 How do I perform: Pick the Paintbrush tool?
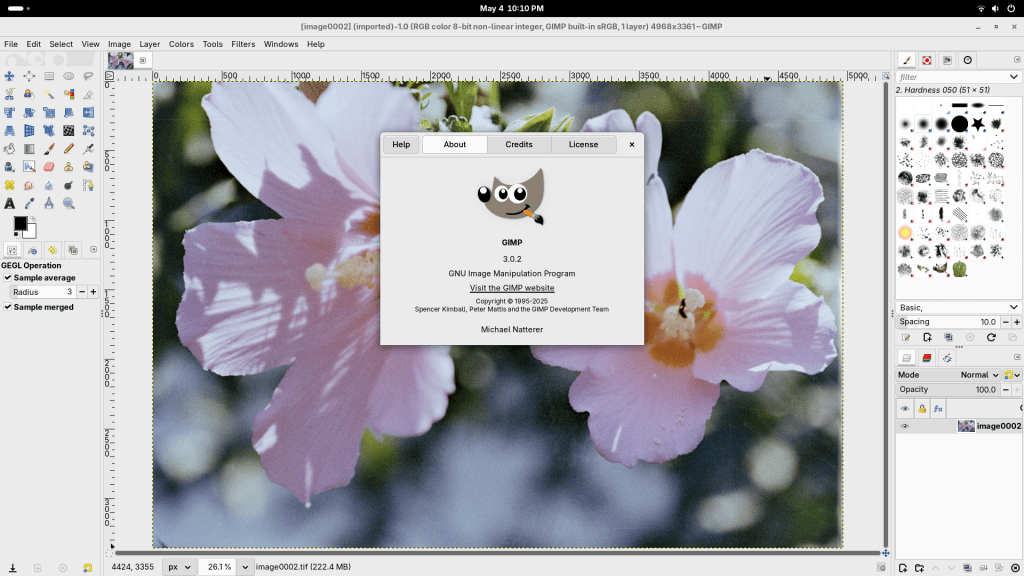pyautogui.click(x=49, y=148)
